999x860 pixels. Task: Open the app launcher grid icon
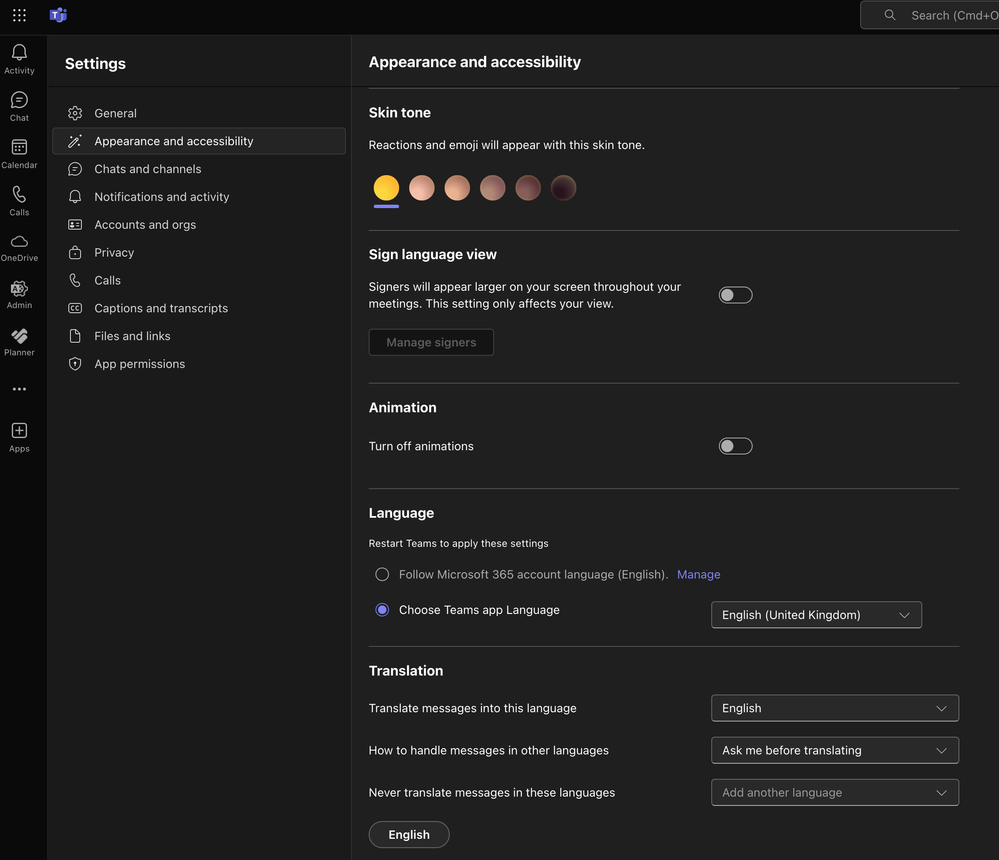tap(19, 15)
